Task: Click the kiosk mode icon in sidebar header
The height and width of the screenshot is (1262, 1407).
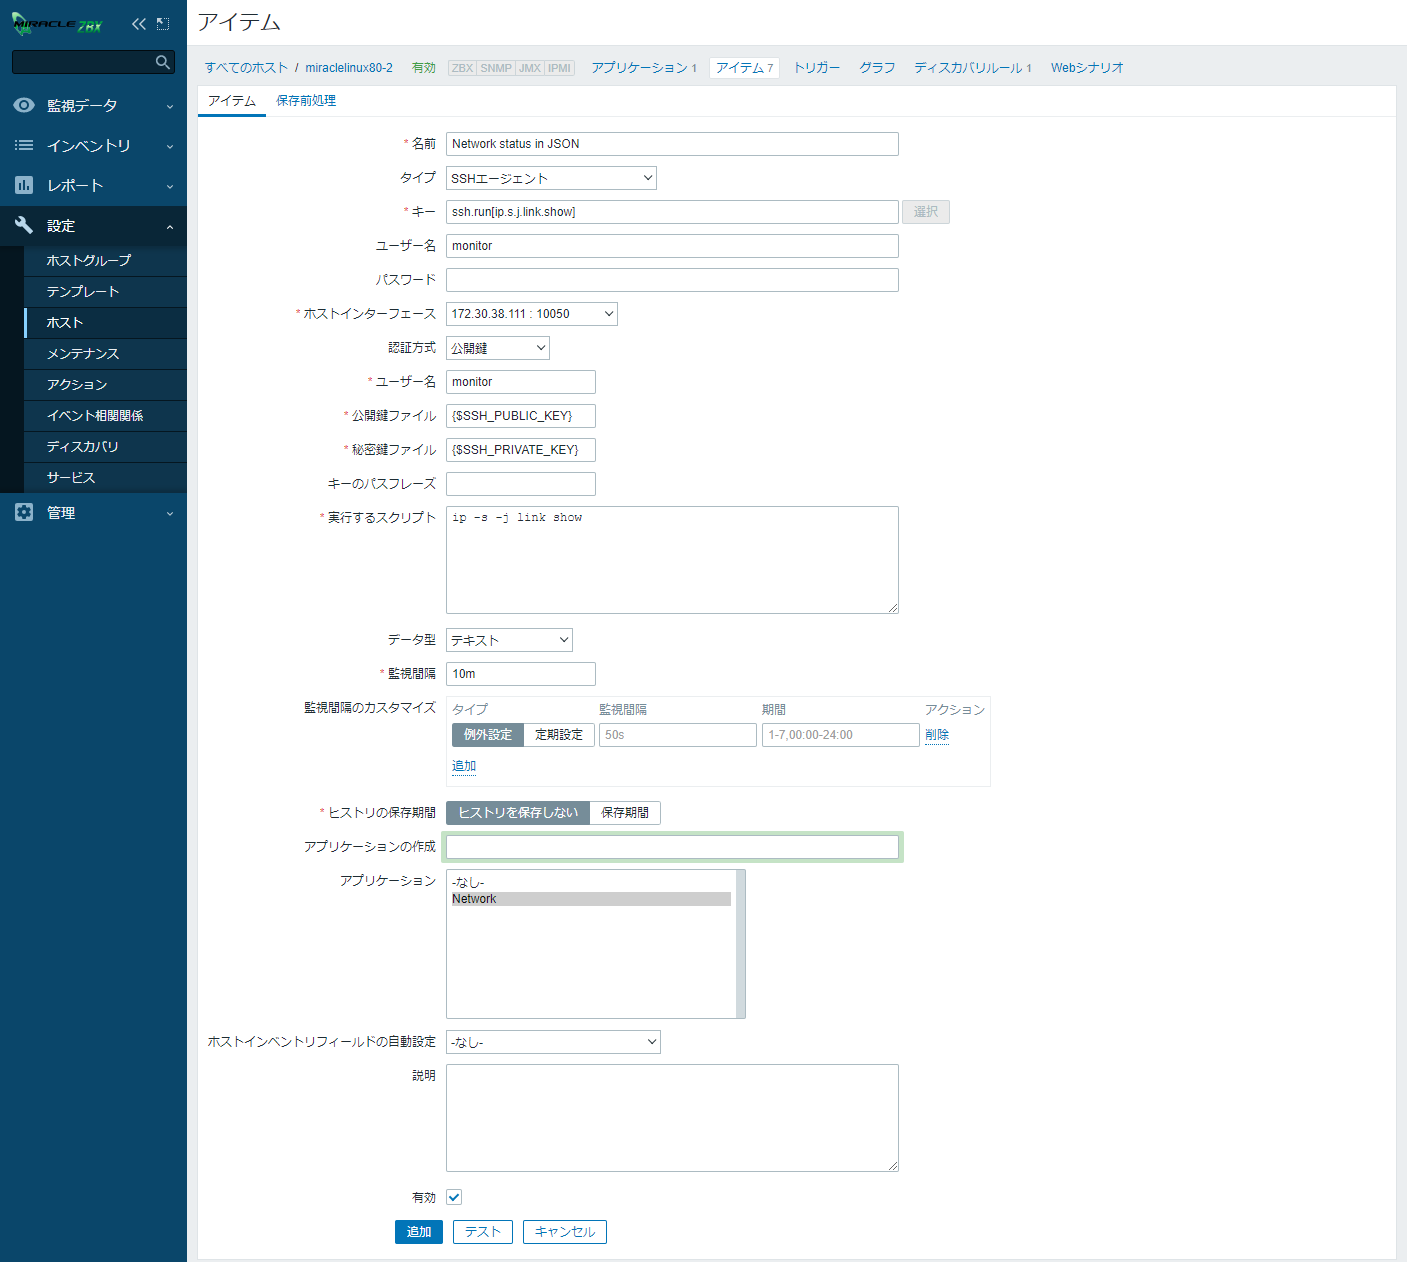Action: pyautogui.click(x=163, y=24)
